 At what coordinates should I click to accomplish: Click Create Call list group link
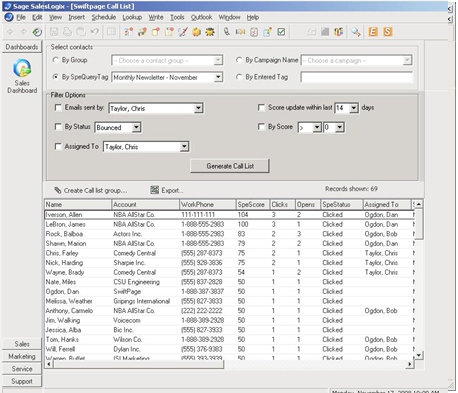tap(95, 191)
